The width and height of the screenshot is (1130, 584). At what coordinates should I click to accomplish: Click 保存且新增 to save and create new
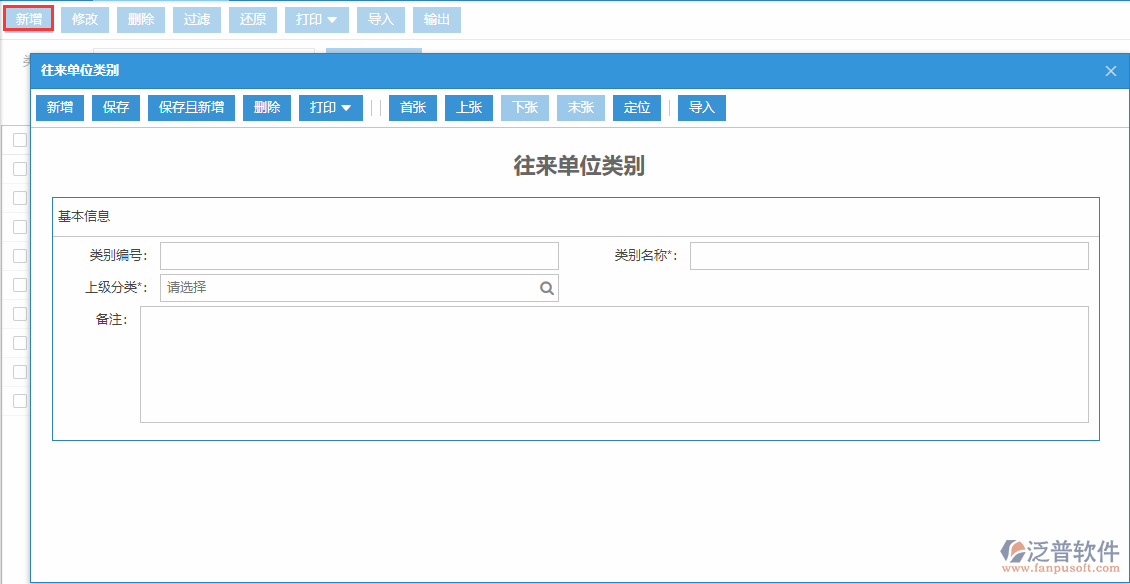(191, 107)
